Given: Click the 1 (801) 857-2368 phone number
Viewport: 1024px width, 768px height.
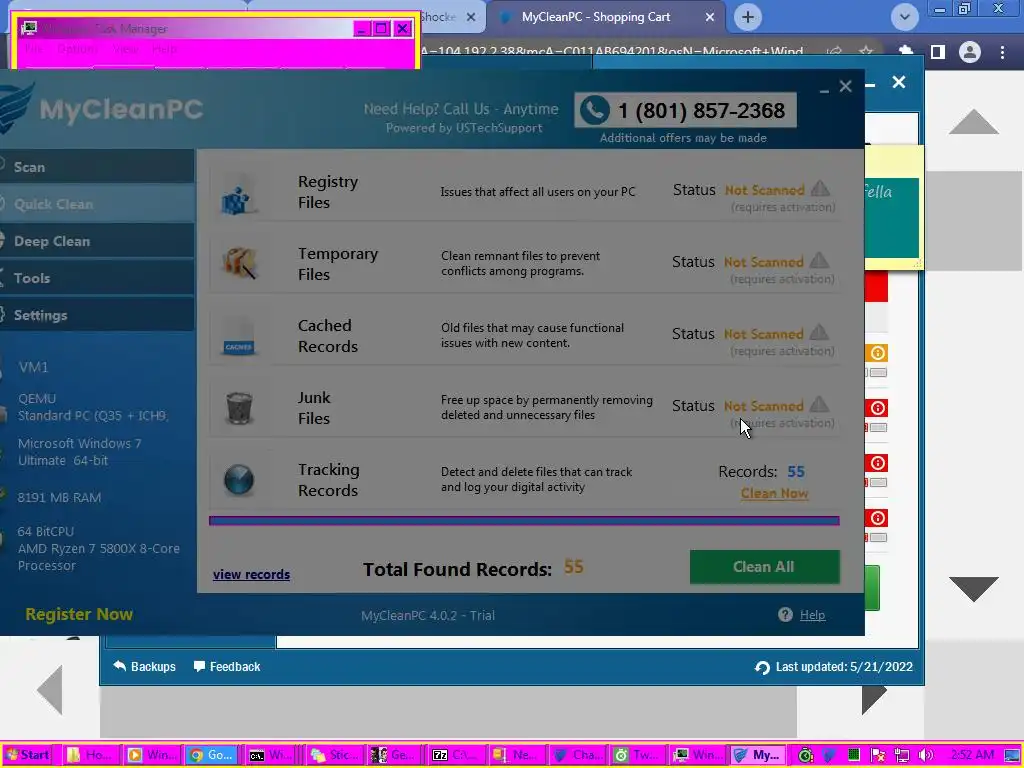Looking at the screenshot, I should [701, 110].
